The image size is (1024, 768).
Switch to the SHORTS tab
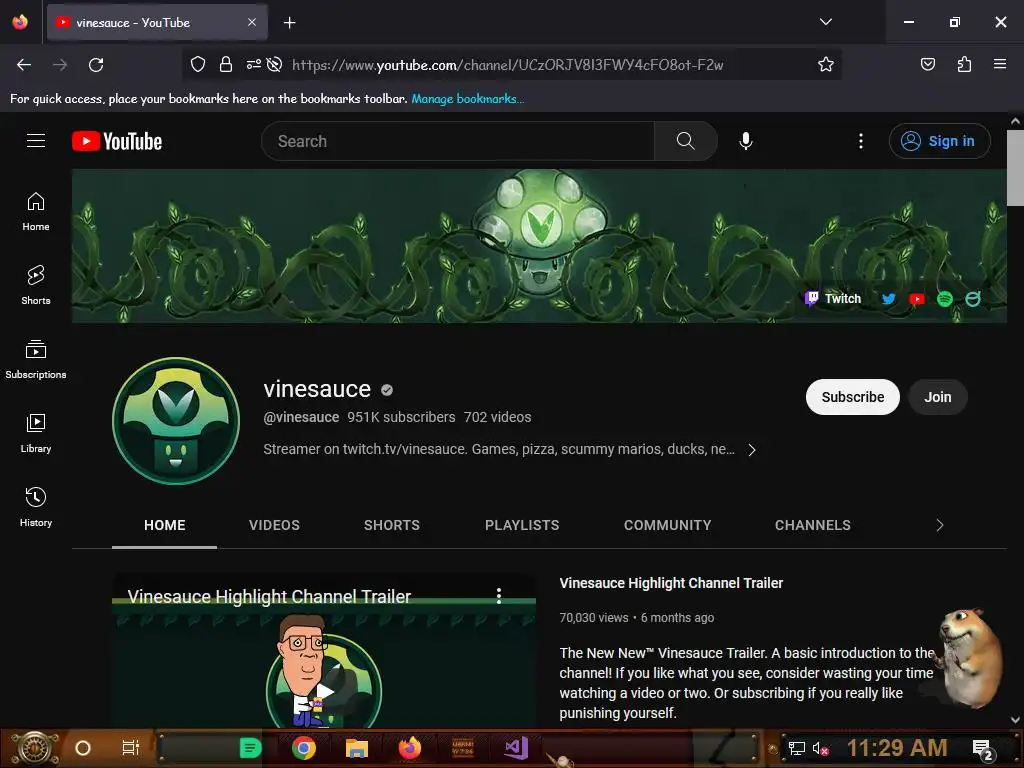(392, 525)
